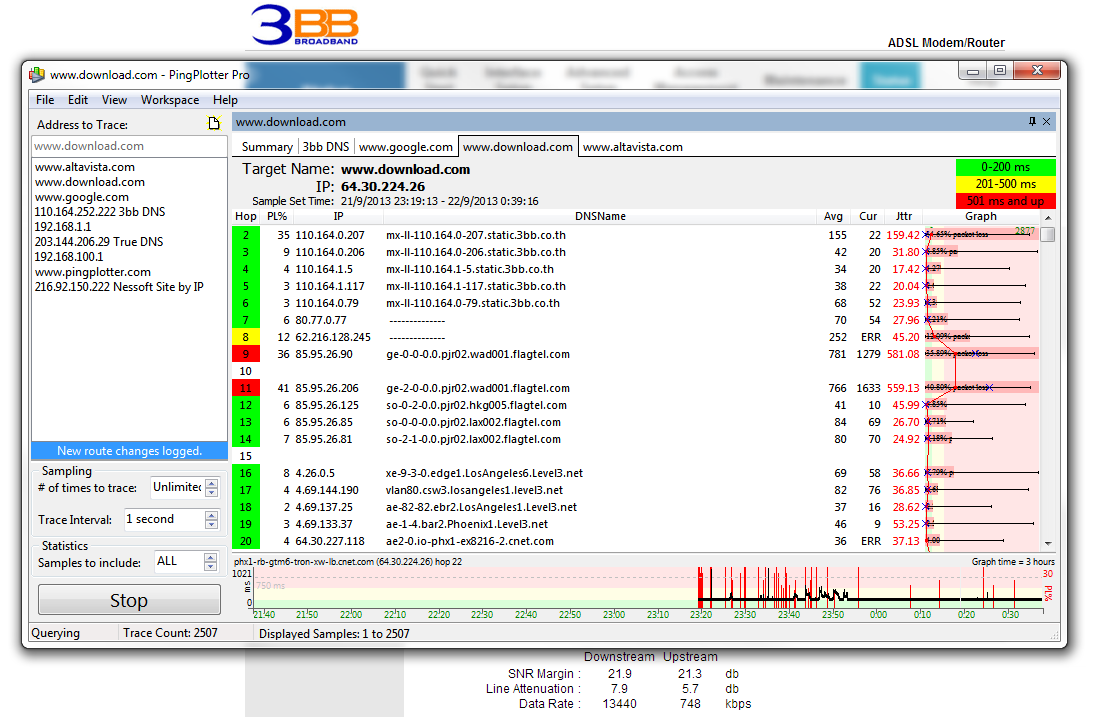Open the Help menu
The height and width of the screenshot is (717, 1099).
pyautogui.click(x=225, y=100)
